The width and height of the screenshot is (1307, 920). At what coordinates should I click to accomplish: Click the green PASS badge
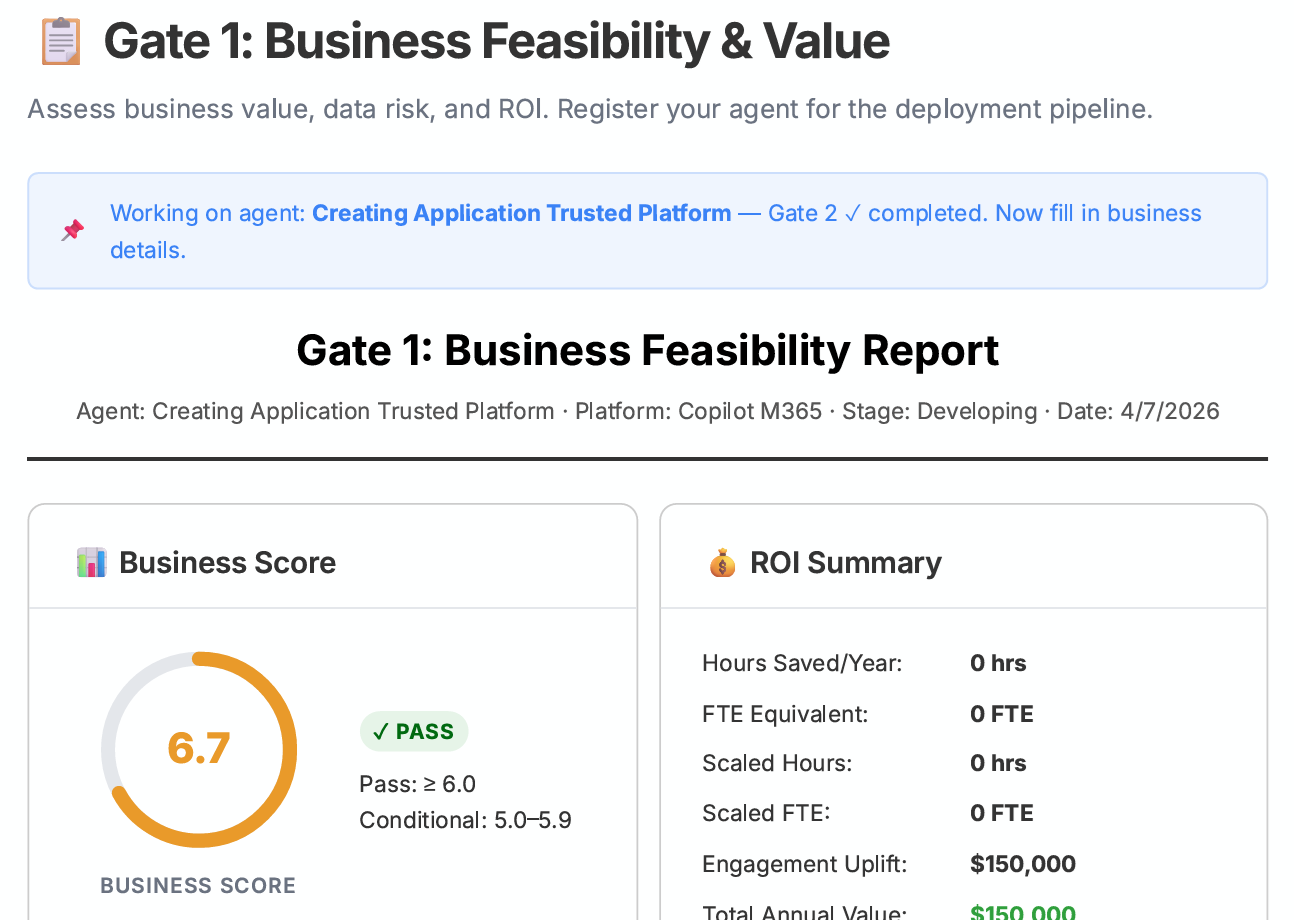pos(414,732)
